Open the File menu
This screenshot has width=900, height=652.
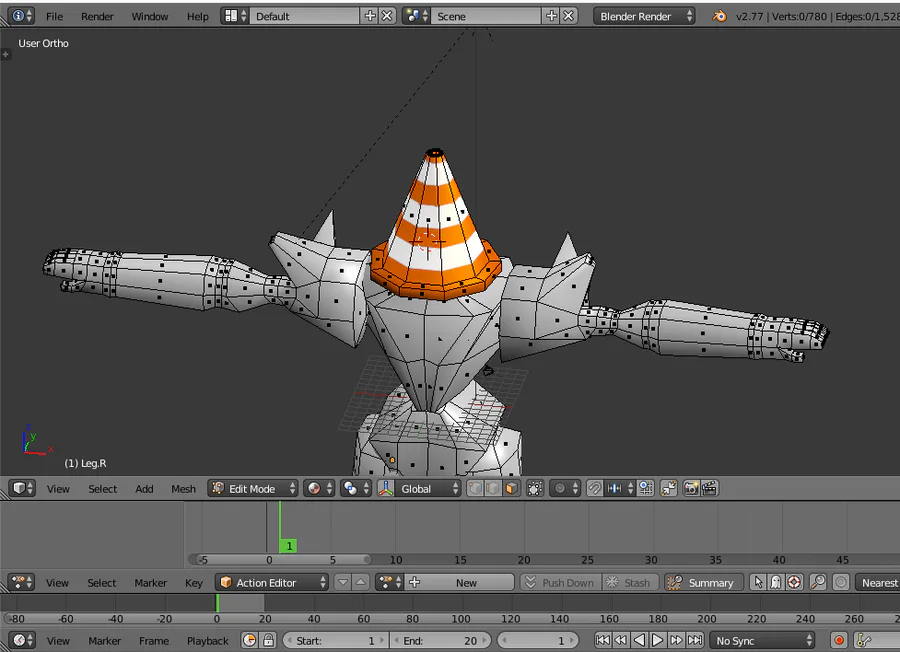coord(55,17)
